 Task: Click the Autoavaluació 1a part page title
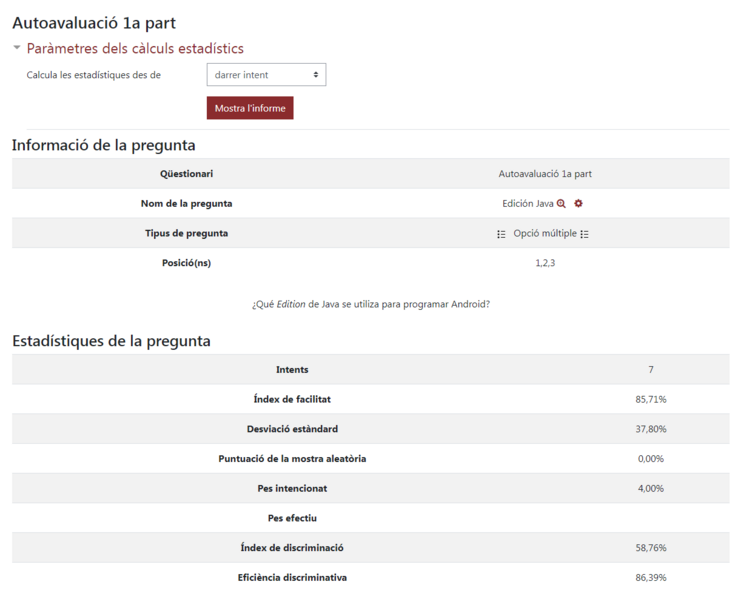coord(93,22)
